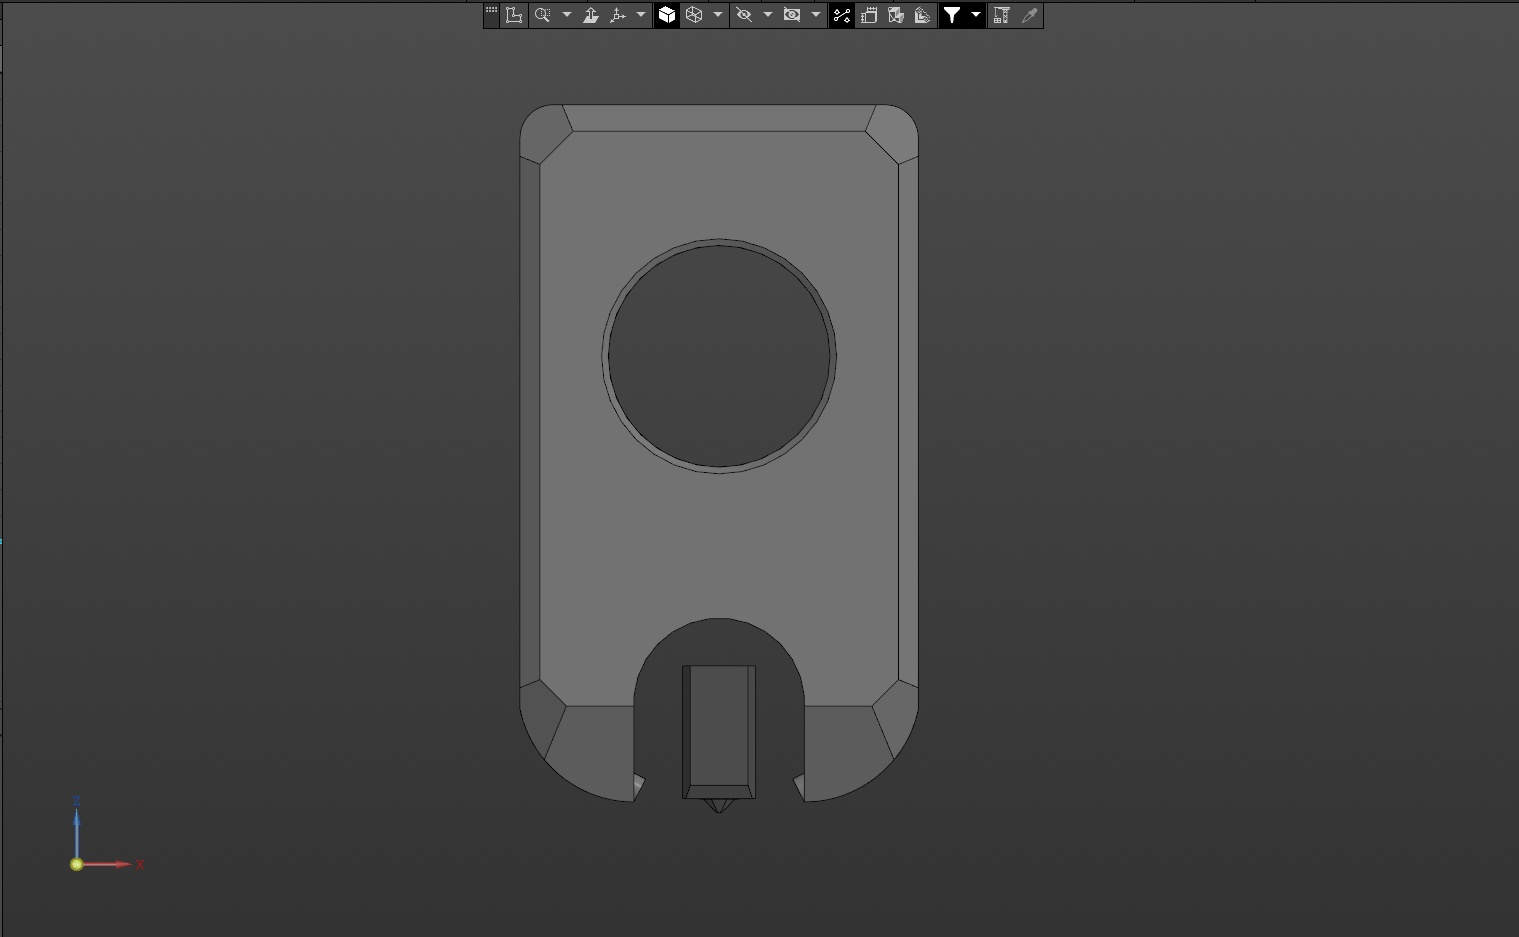Toggle the highlighted connected-nodes icon
Viewport: 1519px width, 937px height.
pyautogui.click(x=842, y=15)
